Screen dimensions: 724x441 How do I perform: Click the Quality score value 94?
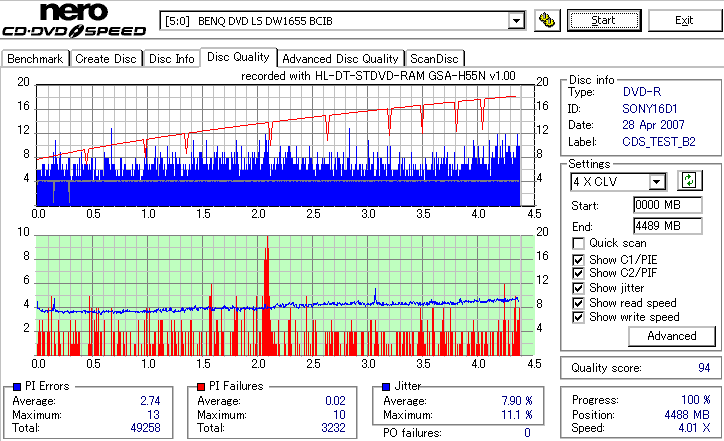point(704,368)
